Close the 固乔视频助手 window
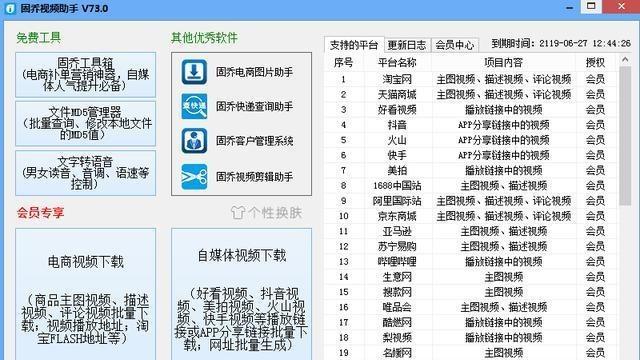The width and height of the screenshot is (640, 360). point(621,7)
